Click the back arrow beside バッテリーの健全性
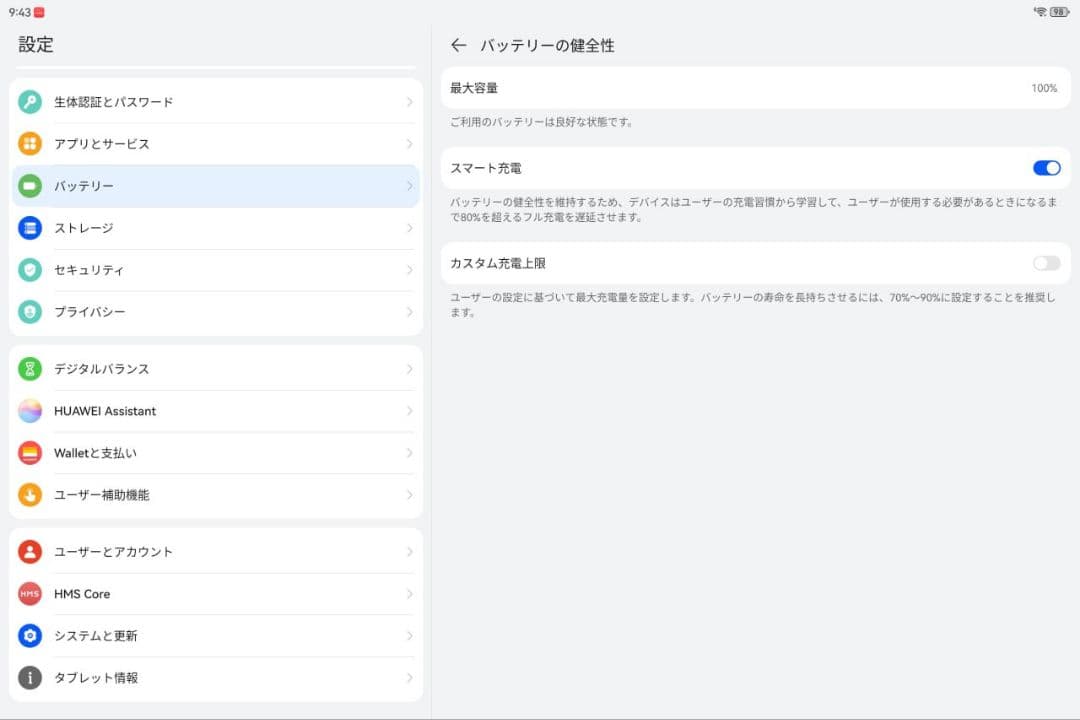 pos(459,45)
